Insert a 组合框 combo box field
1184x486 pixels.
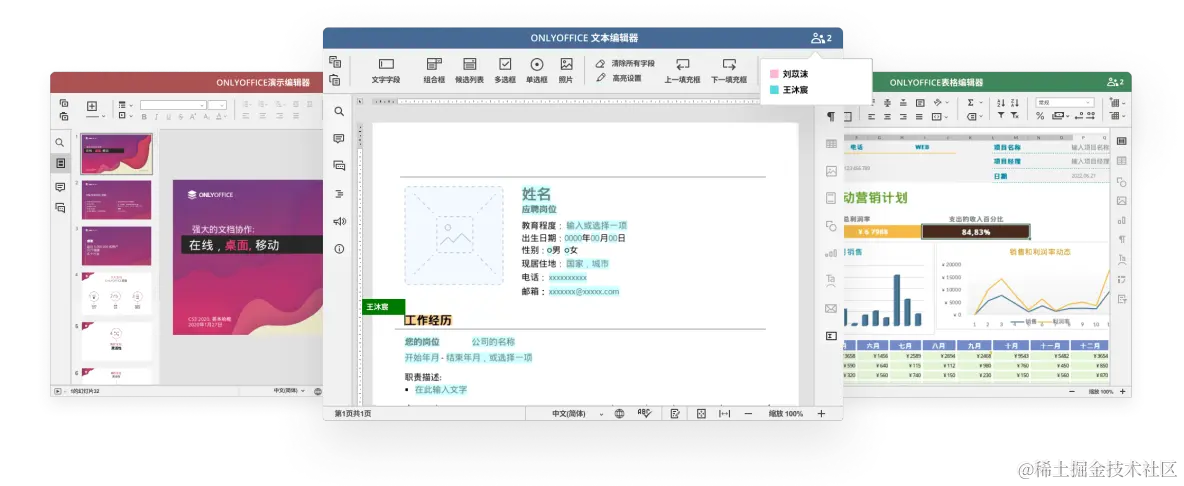click(x=433, y=70)
